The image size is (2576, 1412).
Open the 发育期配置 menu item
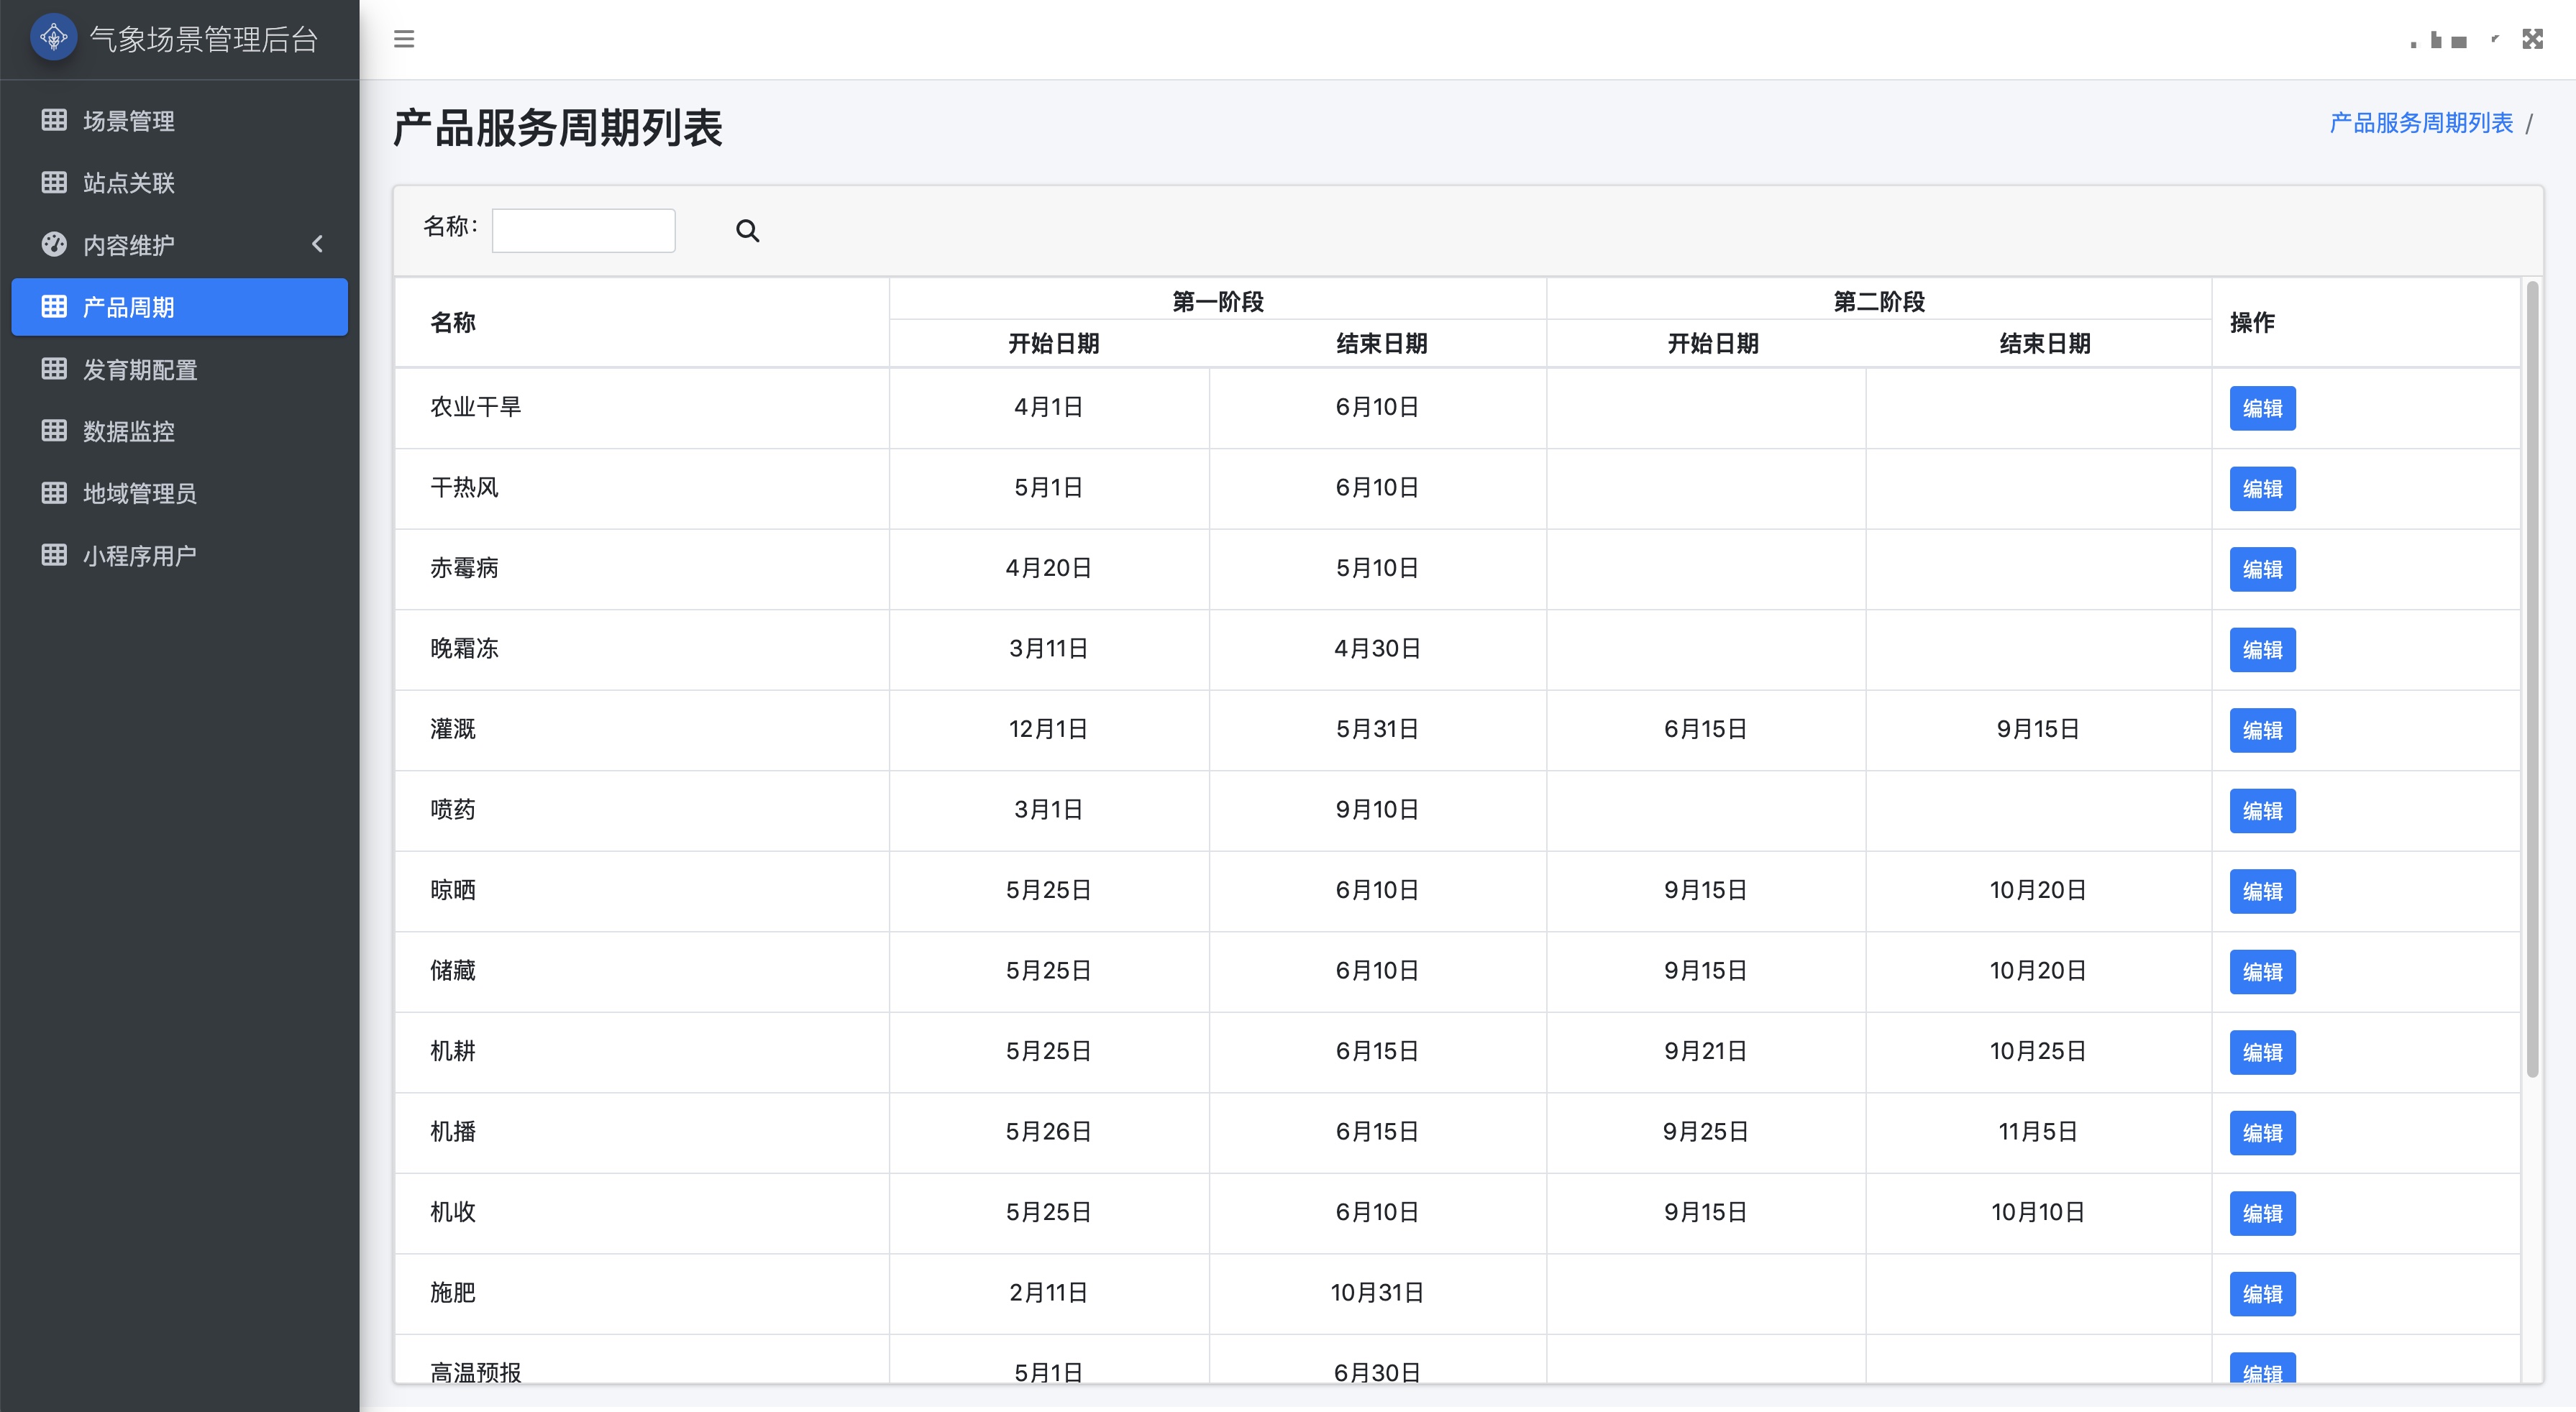point(180,369)
